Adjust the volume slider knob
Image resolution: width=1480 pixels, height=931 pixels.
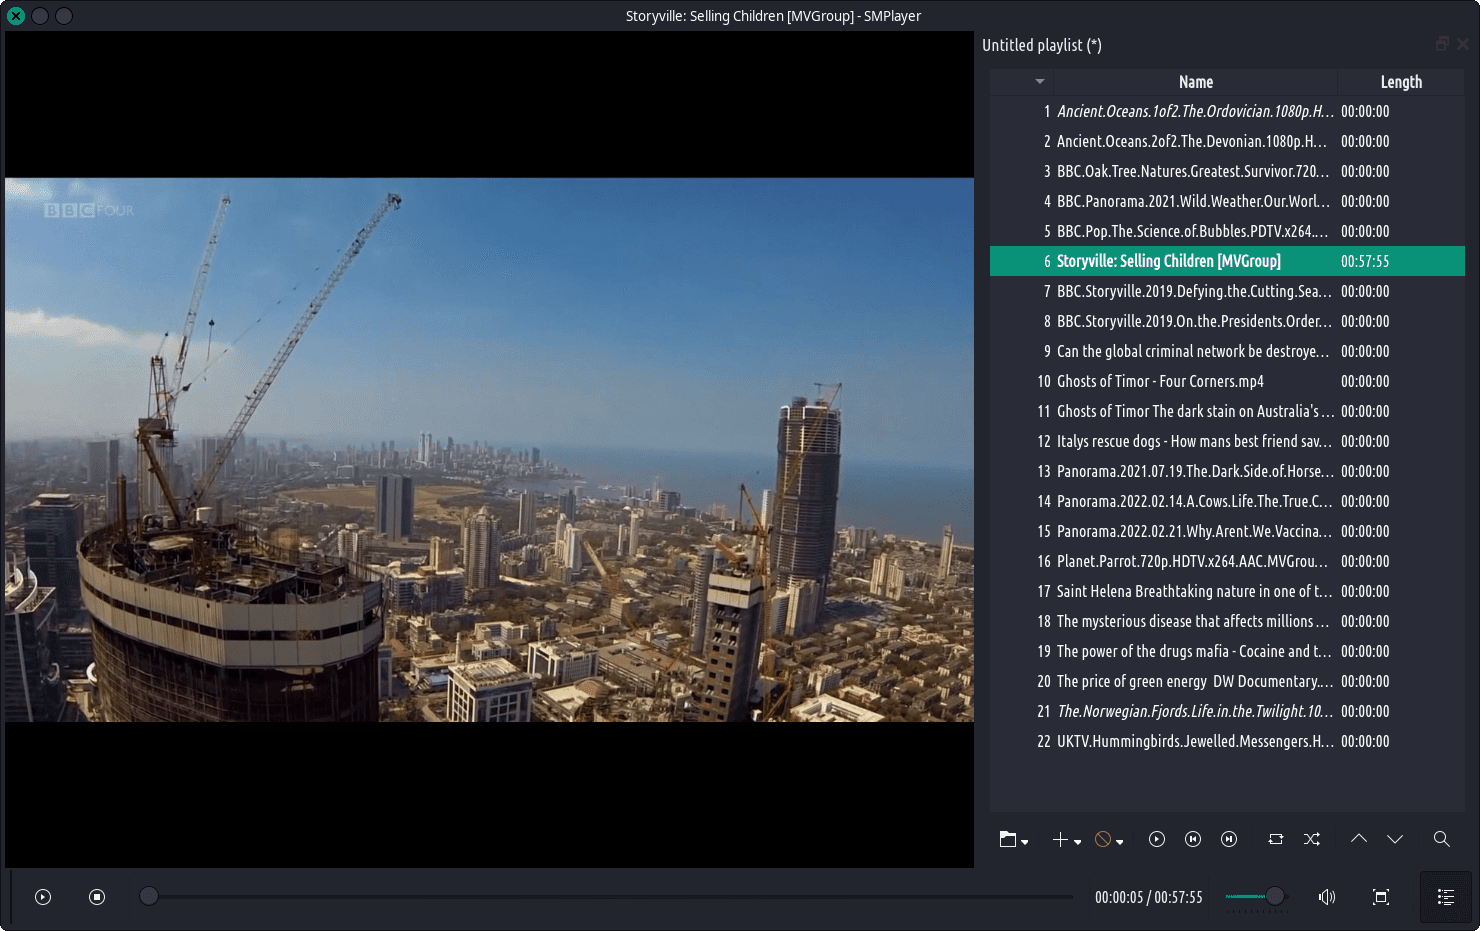pyautogui.click(x=1275, y=896)
